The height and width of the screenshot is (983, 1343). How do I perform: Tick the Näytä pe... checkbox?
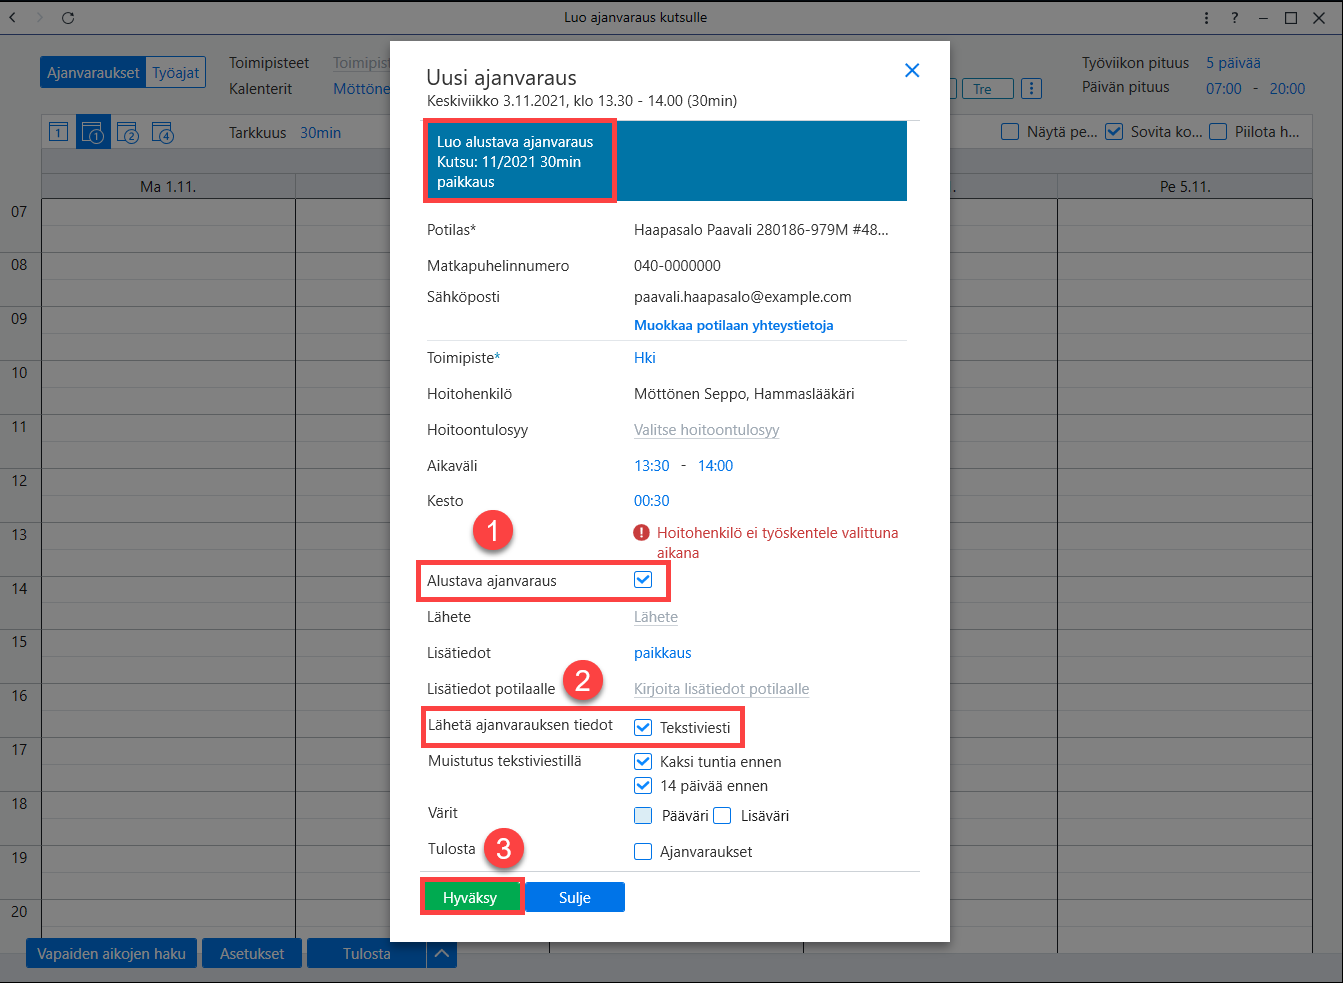coord(1010,131)
